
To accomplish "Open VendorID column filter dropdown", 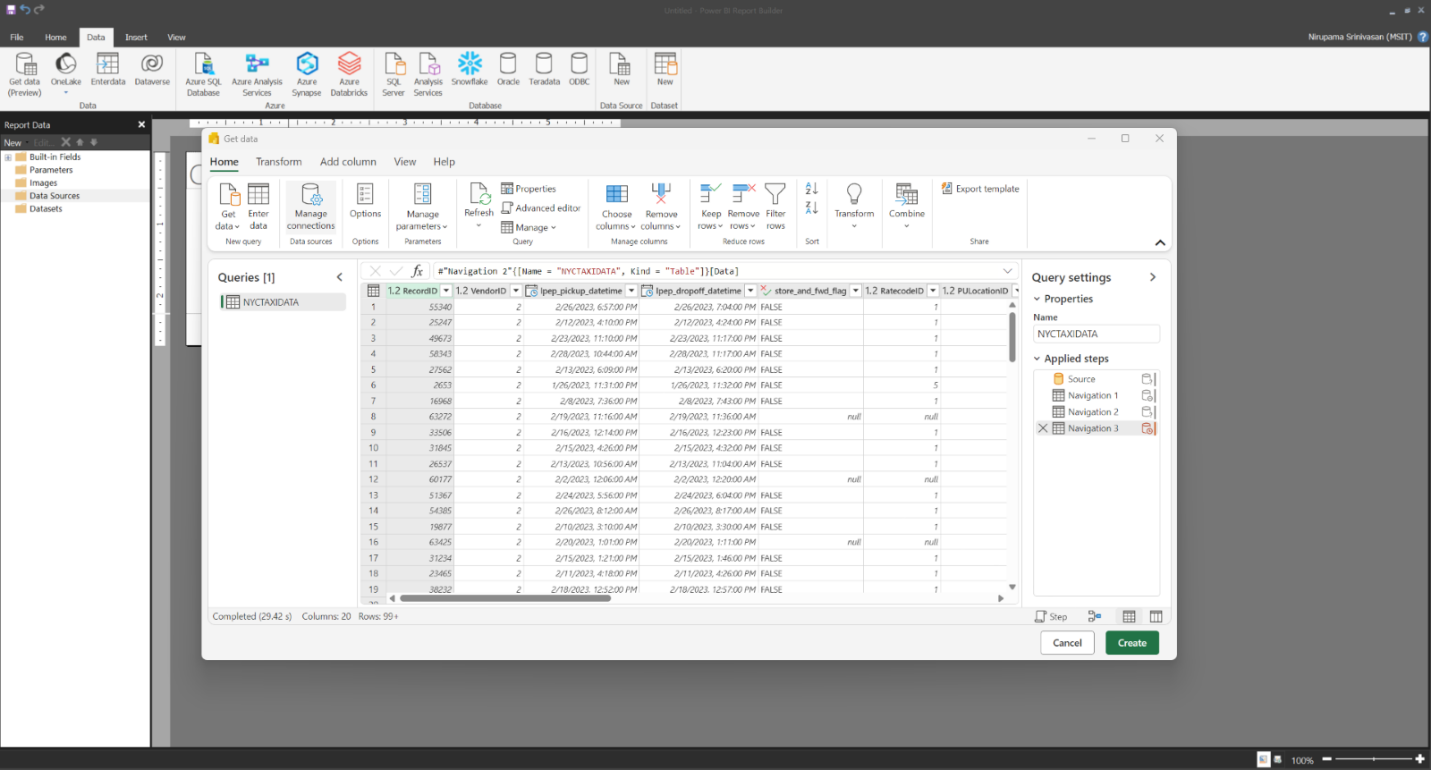I will pyautogui.click(x=516, y=291).
